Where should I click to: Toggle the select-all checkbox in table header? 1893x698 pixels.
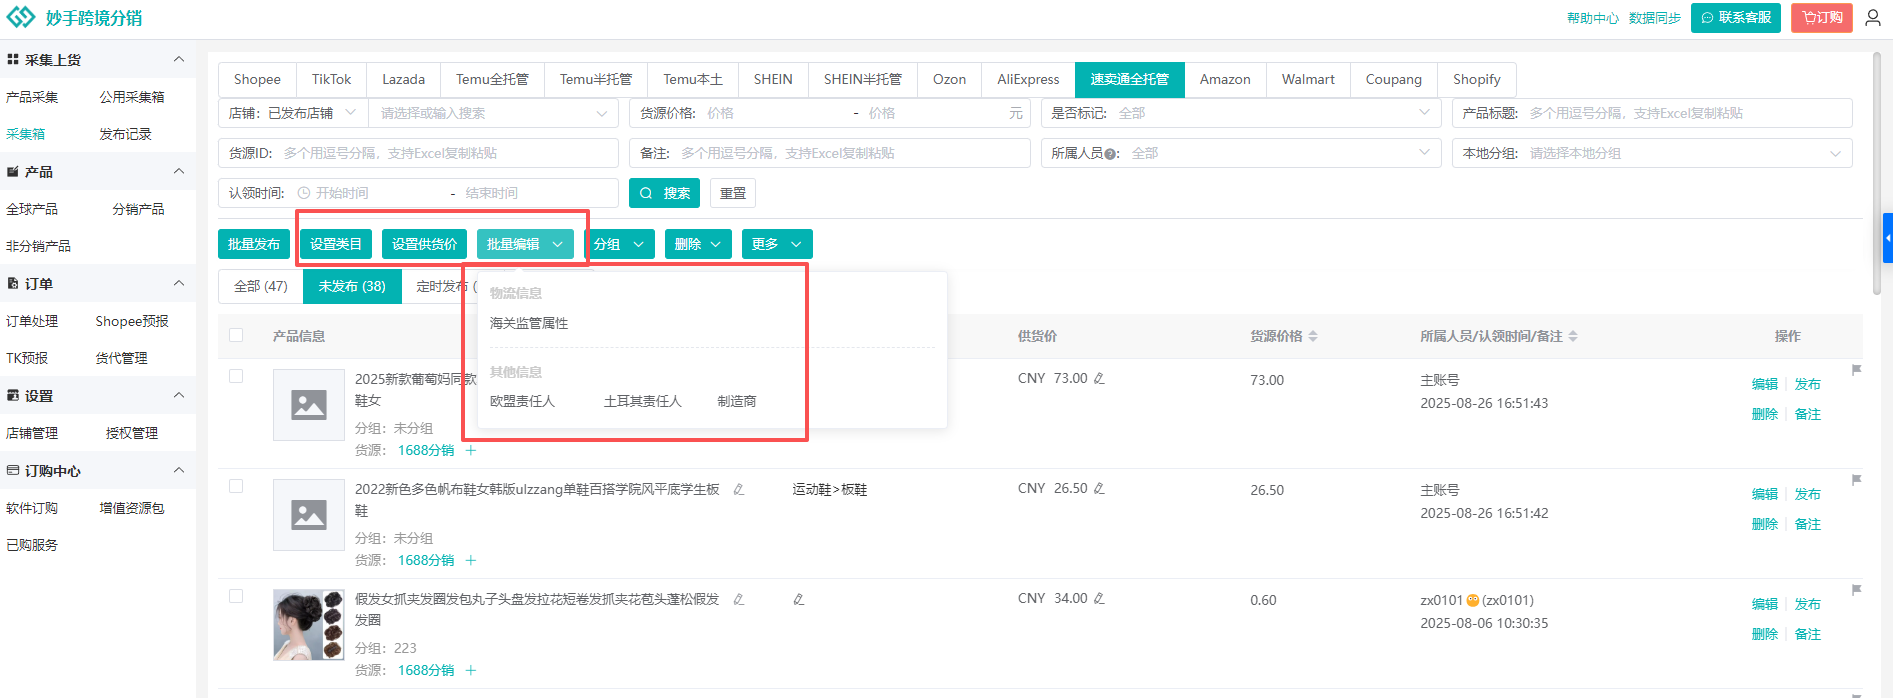click(236, 336)
